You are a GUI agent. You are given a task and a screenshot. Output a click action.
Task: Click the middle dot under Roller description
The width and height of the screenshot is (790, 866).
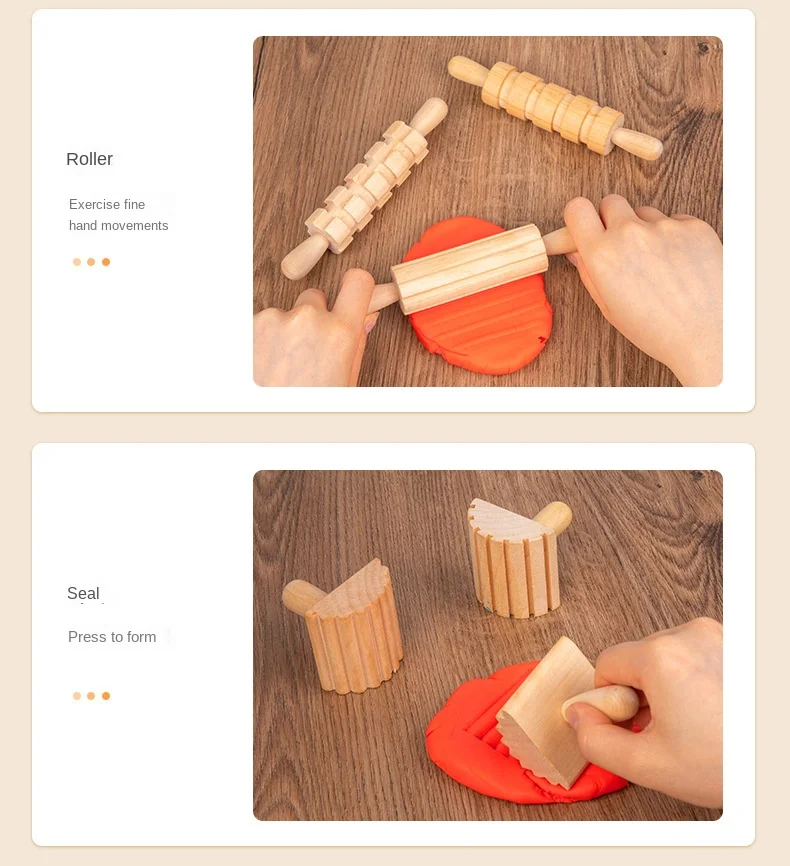point(91,262)
